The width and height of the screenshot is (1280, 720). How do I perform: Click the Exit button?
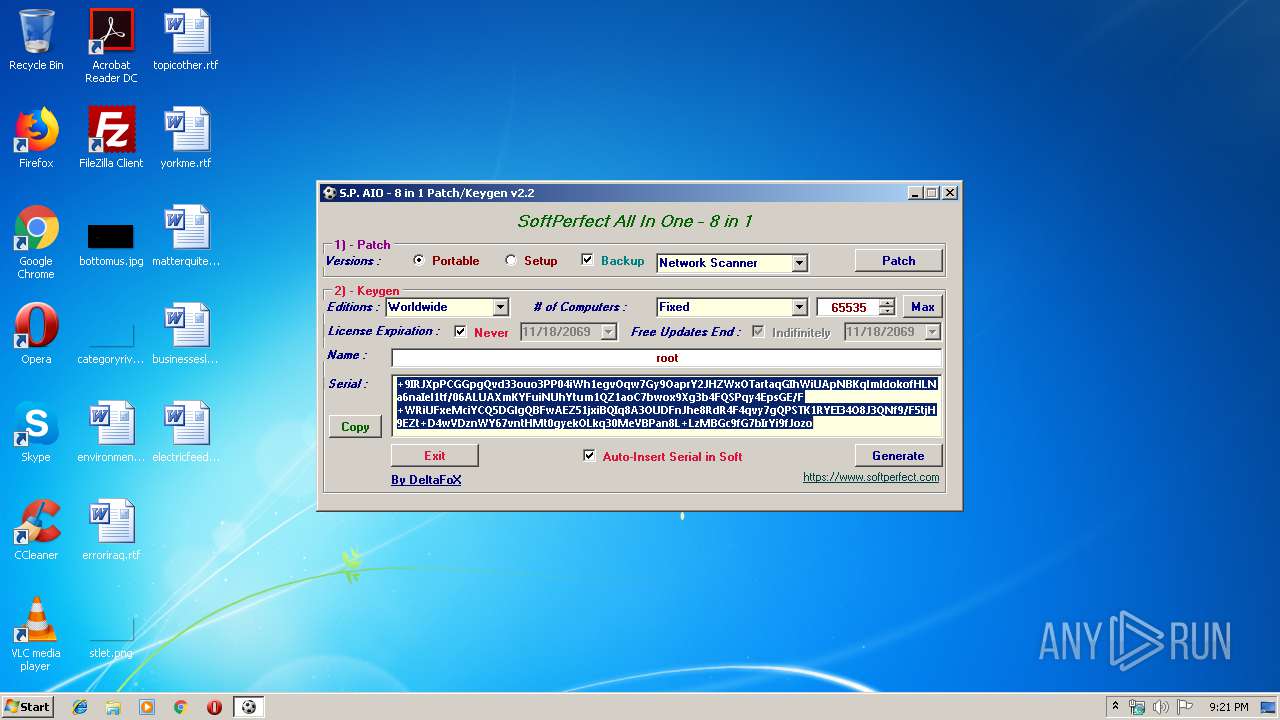[x=434, y=455]
